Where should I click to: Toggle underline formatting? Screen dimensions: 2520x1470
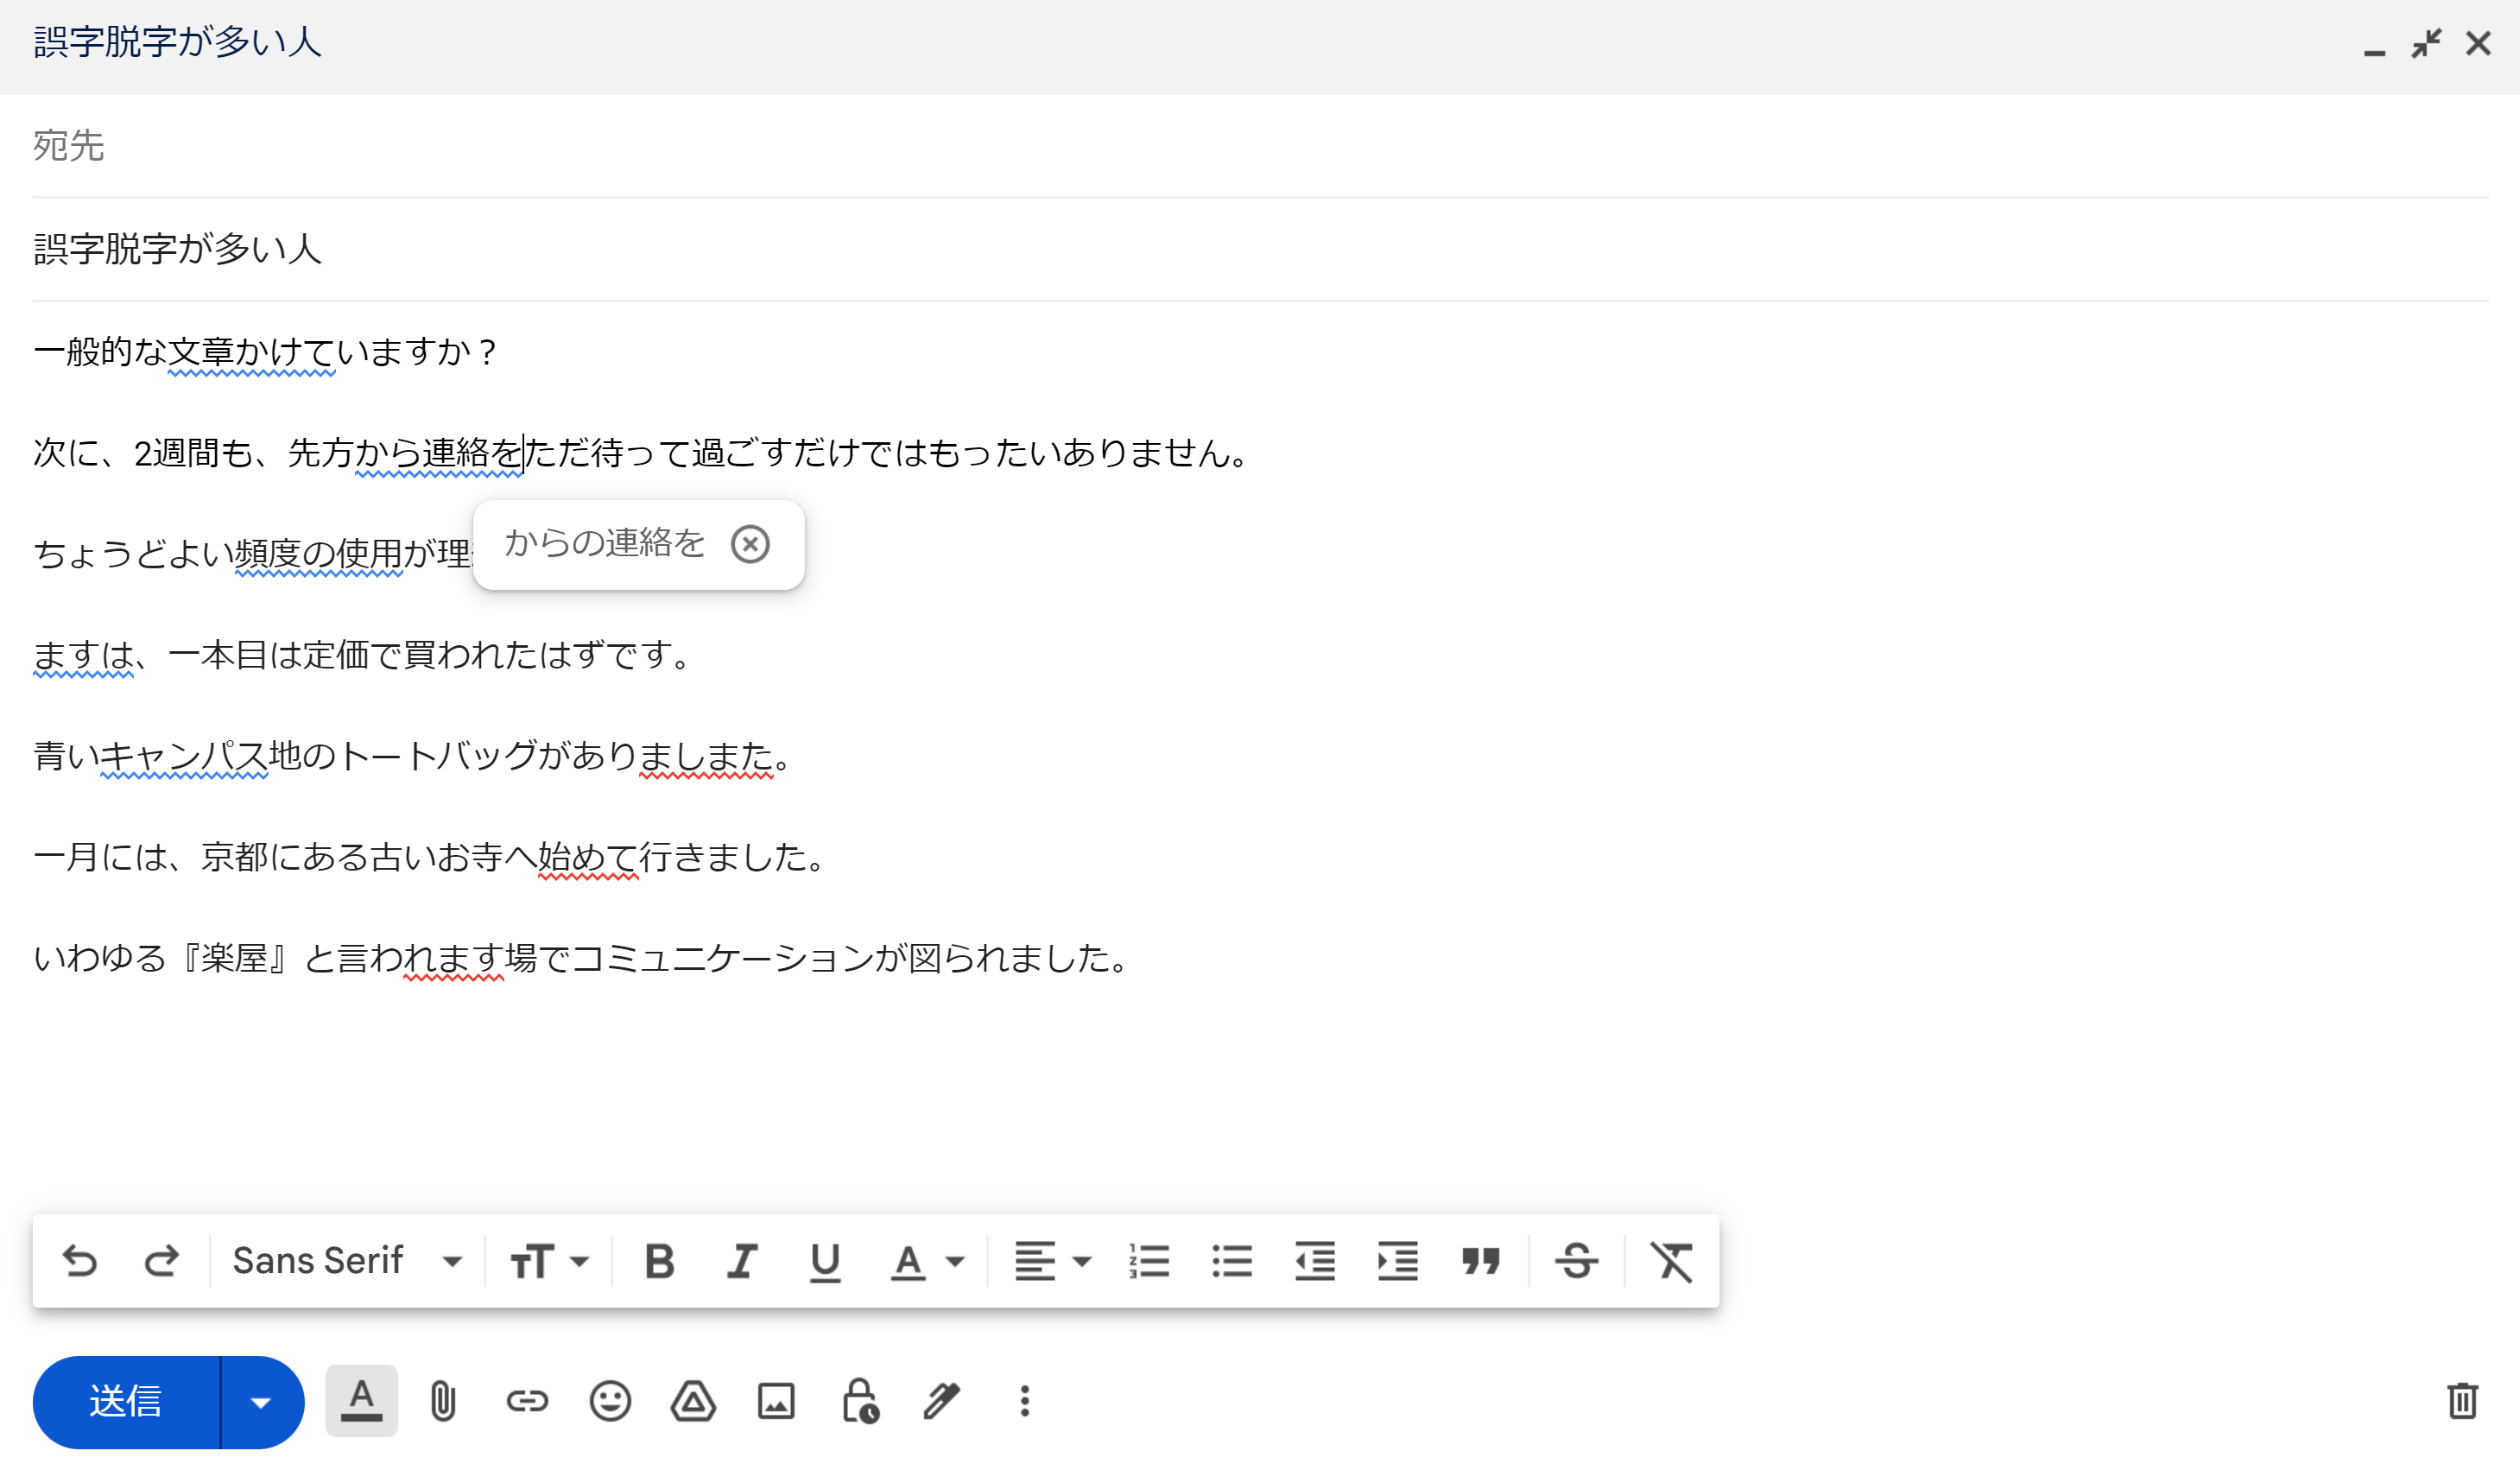823,1260
